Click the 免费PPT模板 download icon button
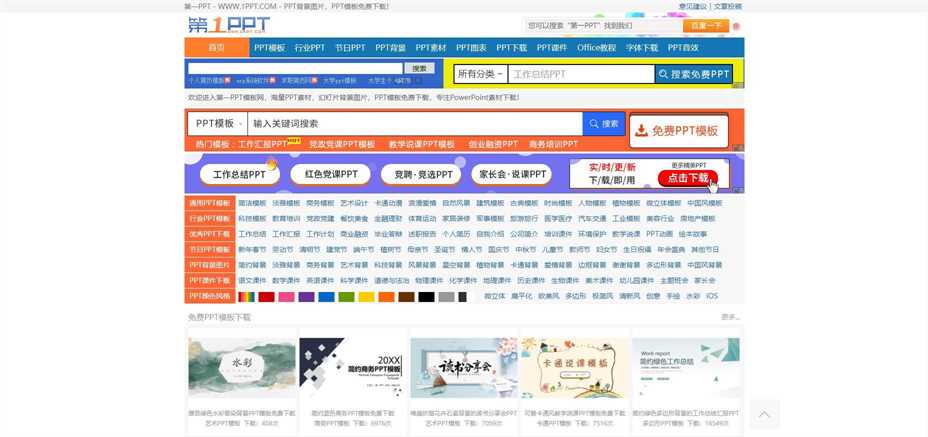928x437 pixels. click(678, 131)
